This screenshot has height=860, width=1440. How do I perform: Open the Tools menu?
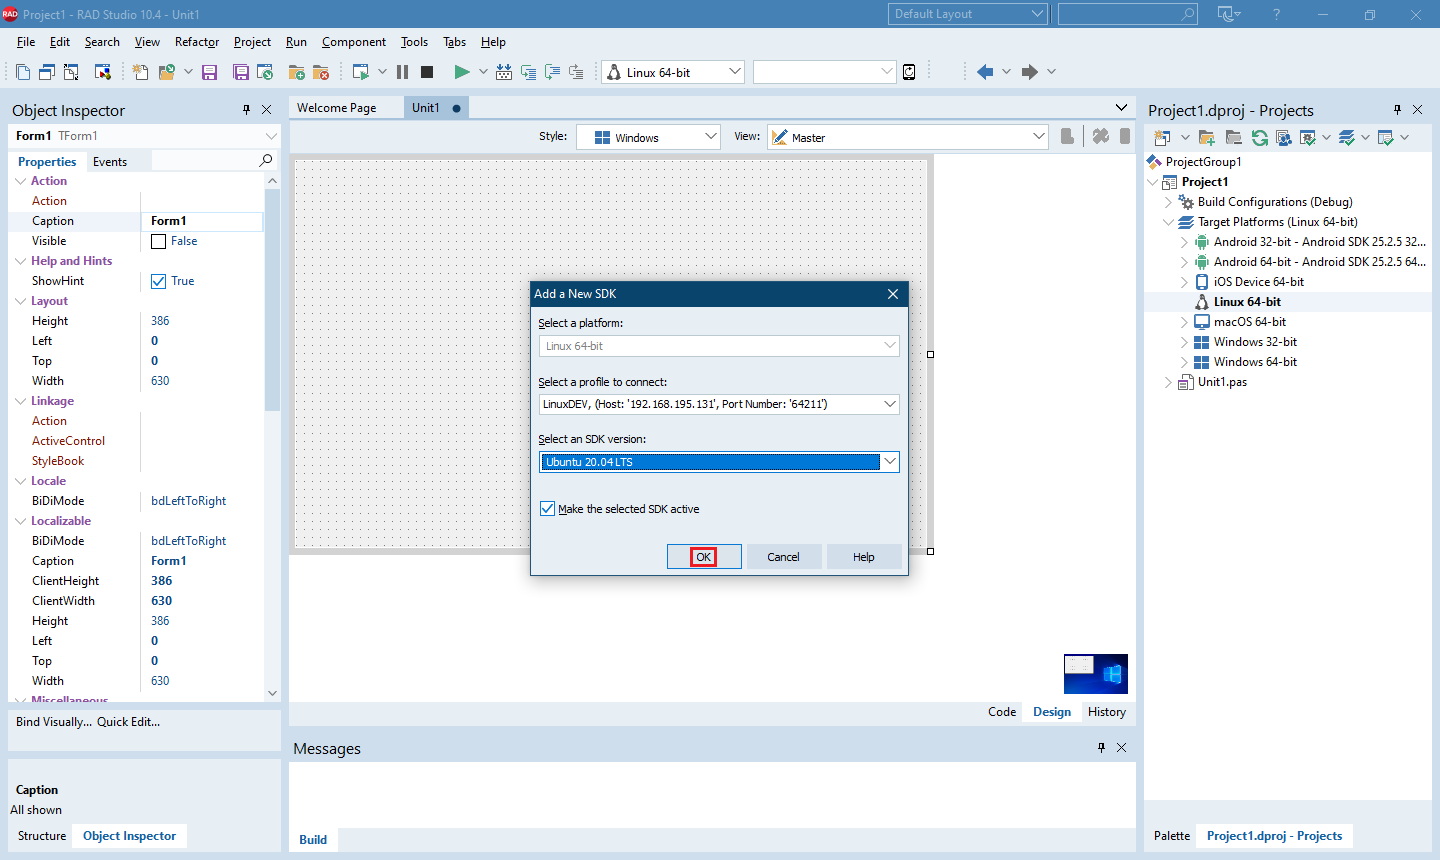[414, 42]
